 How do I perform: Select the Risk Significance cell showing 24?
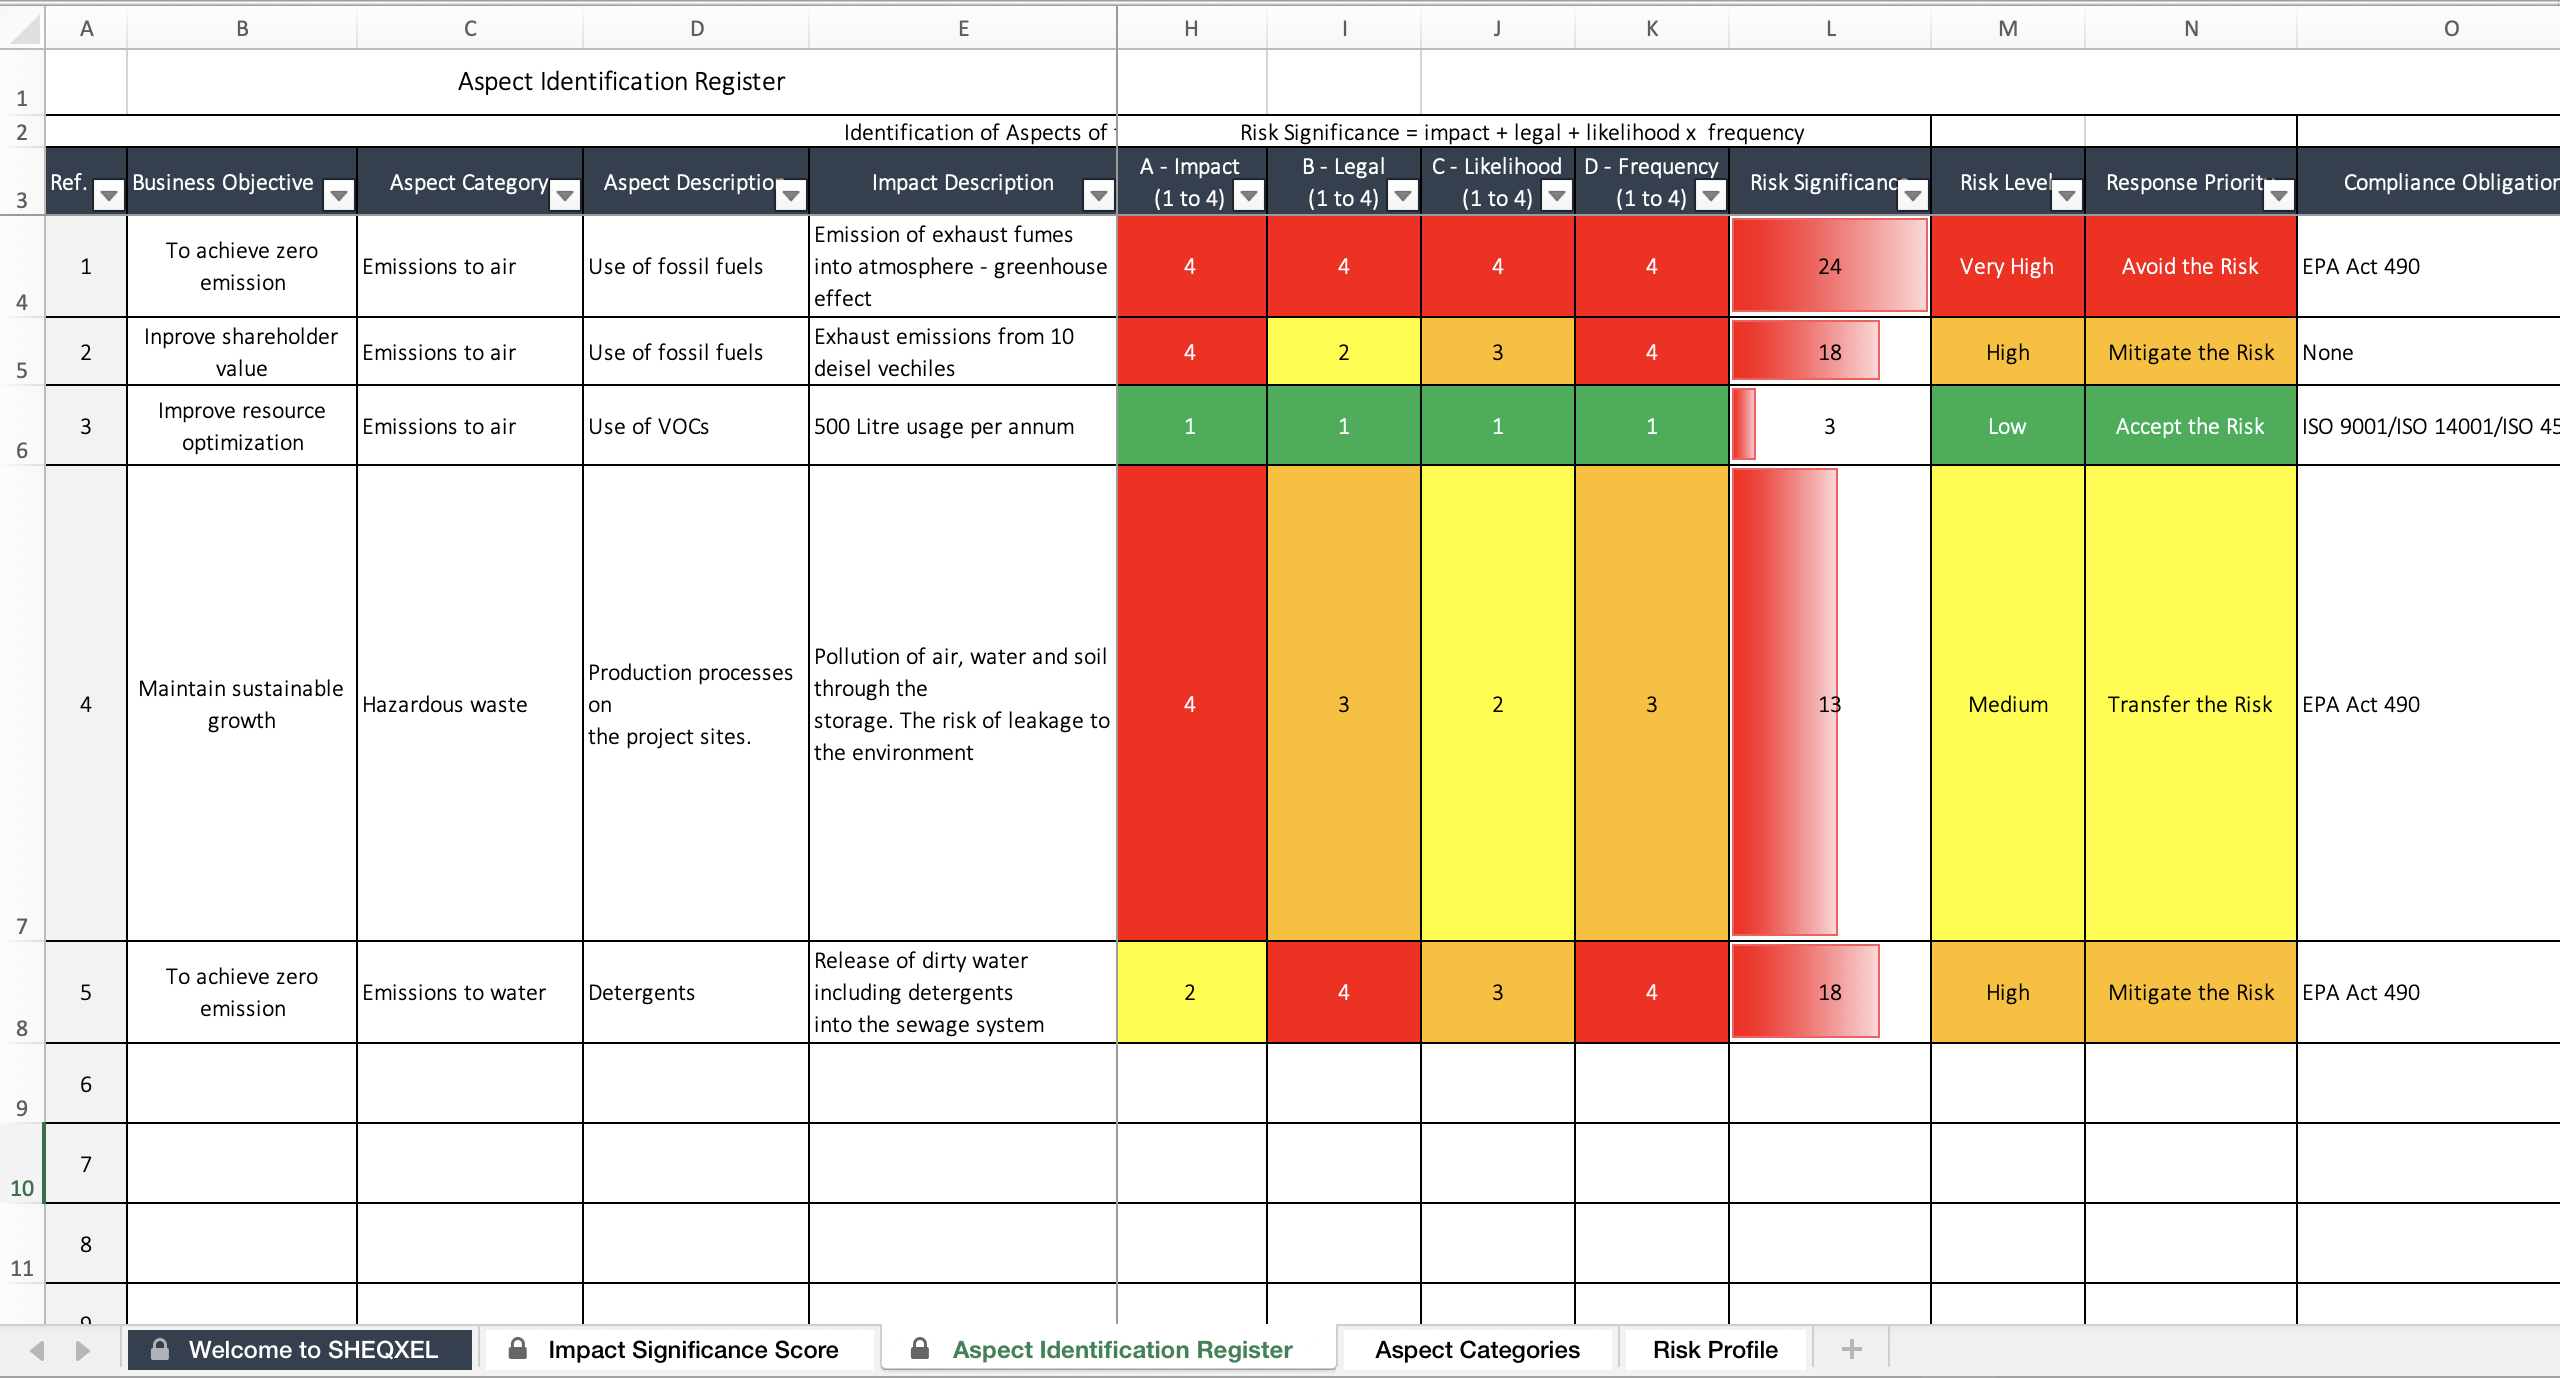point(1829,266)
